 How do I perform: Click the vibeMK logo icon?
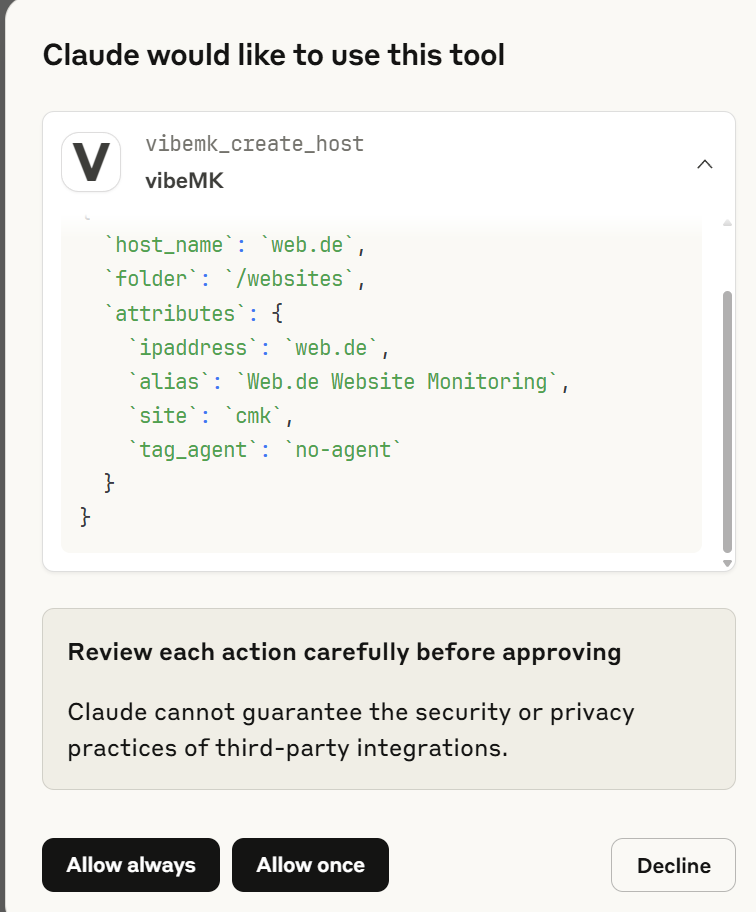click(x=91, y=162)
